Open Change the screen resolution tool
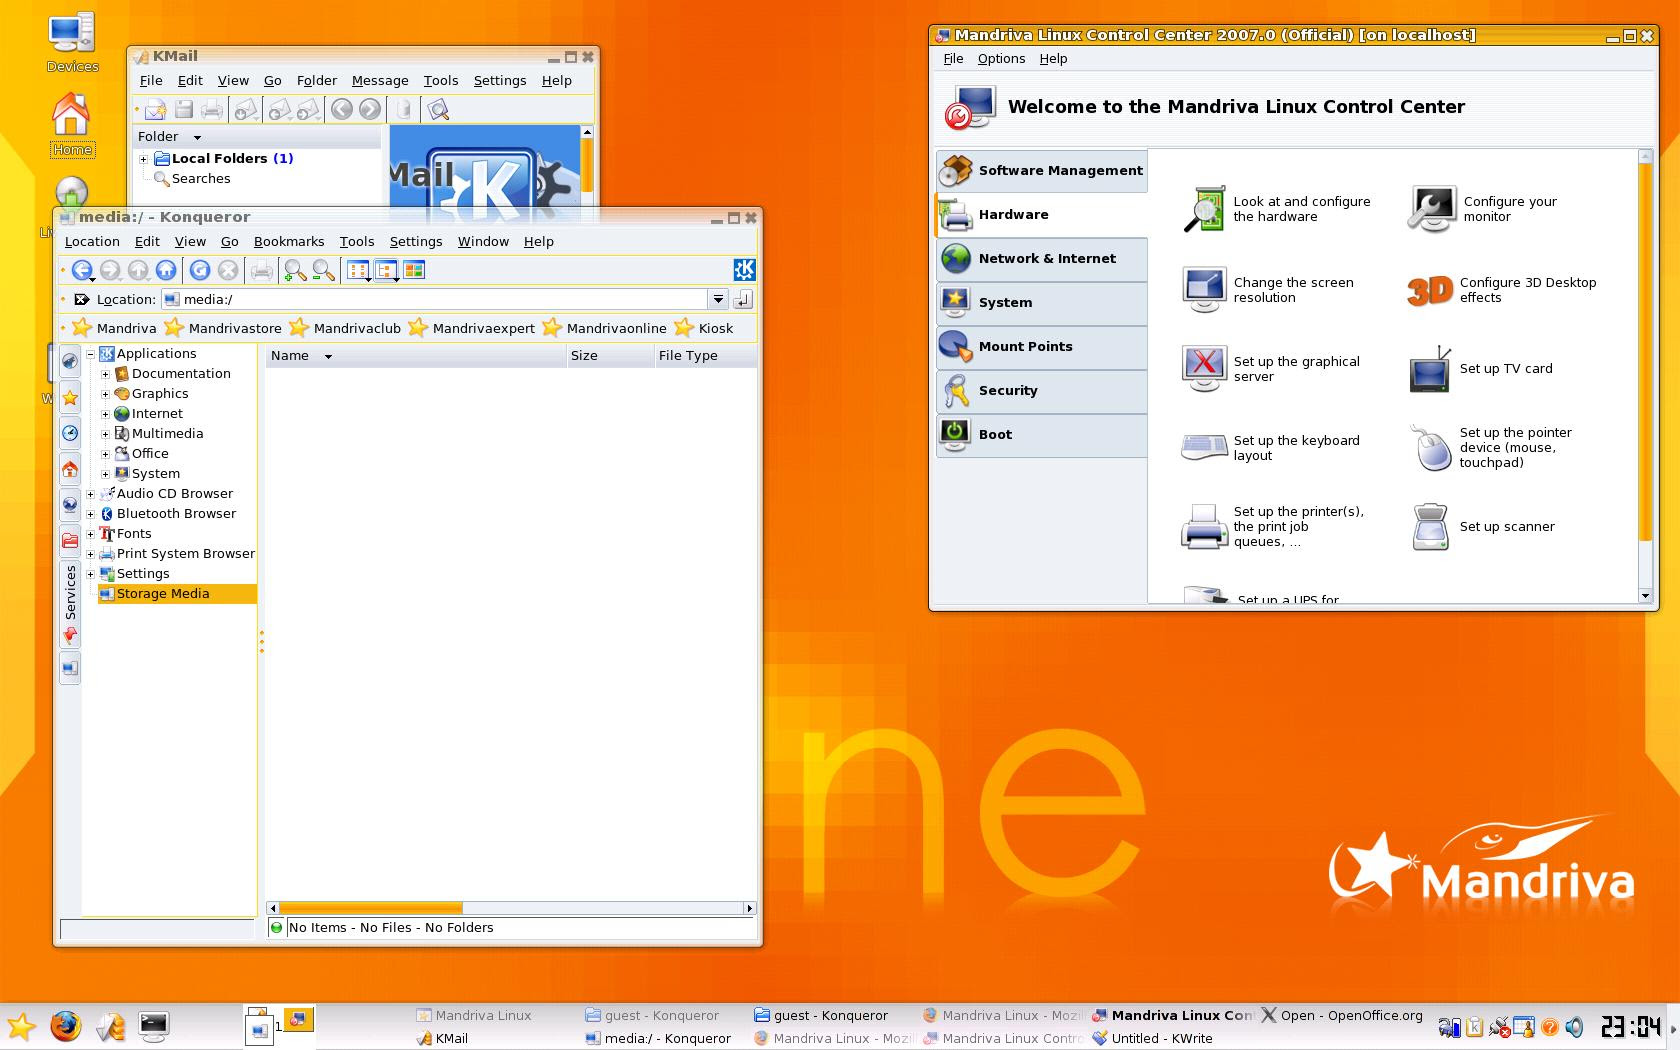 pyautogui.click(x=1267, y=290)
